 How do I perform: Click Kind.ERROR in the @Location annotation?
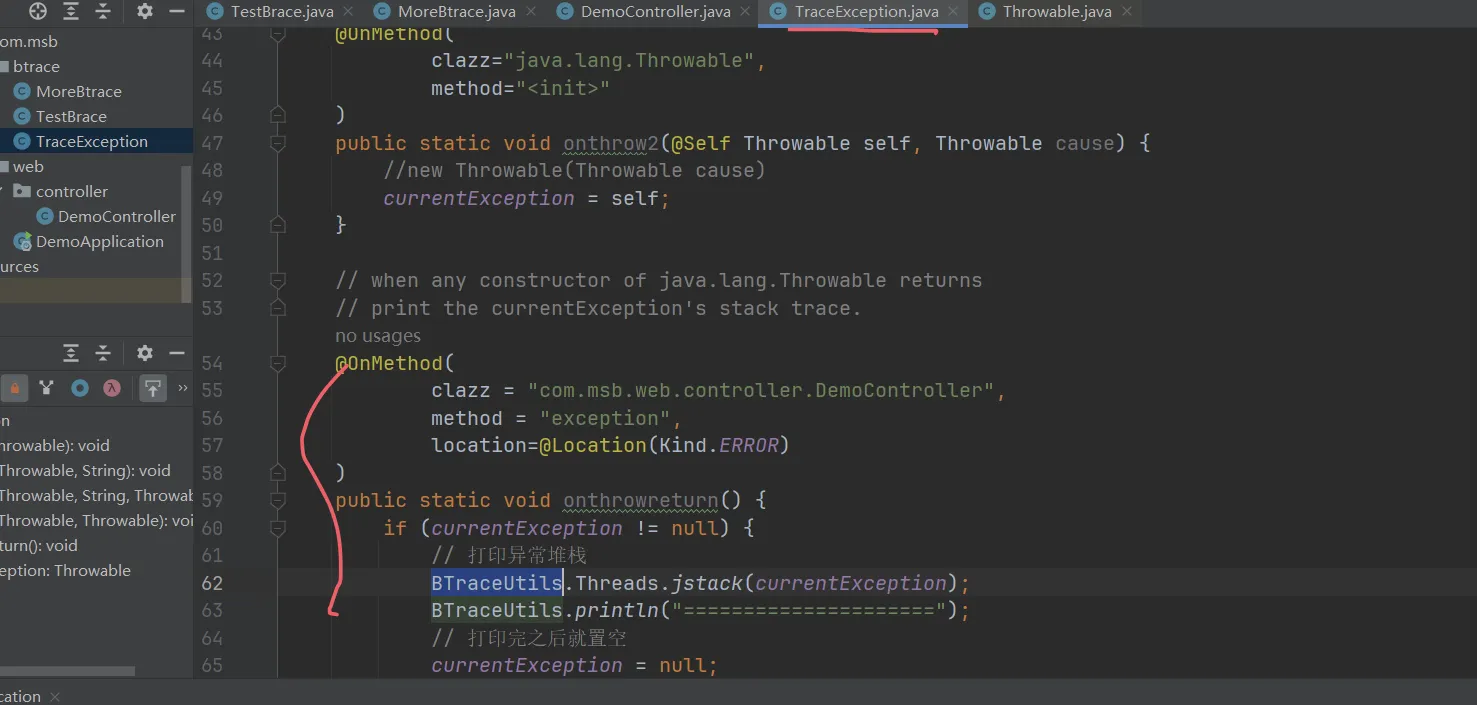click(x=719, y=445)
